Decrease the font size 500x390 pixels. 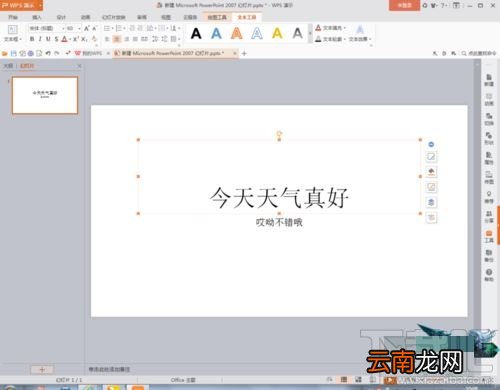pos(95,29)
